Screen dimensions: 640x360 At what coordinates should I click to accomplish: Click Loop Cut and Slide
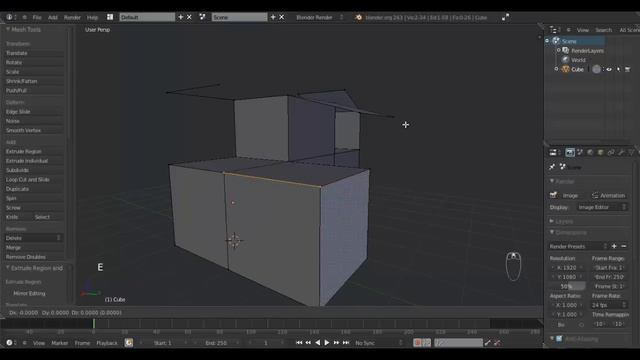pyautogui.click(x=34, y=180)
